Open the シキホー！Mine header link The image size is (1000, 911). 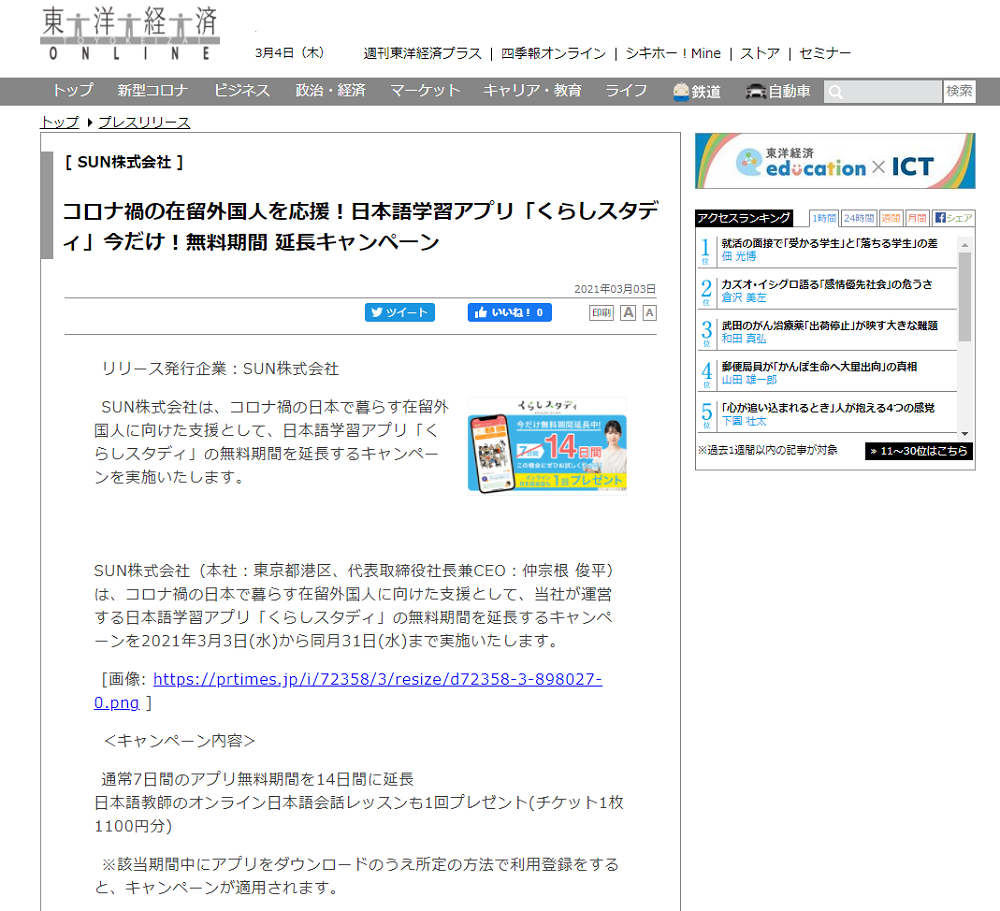click(x=673, y=54)
